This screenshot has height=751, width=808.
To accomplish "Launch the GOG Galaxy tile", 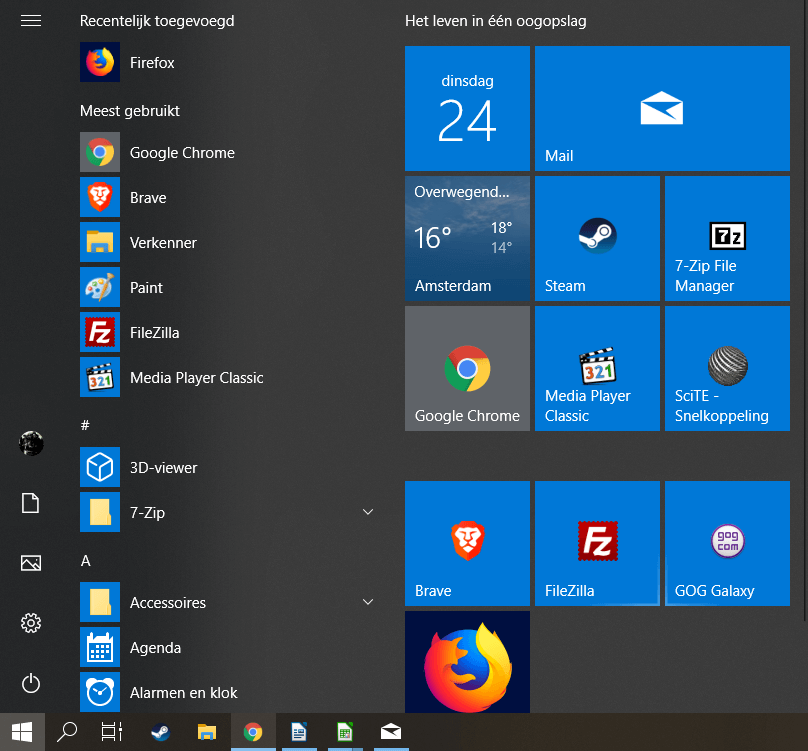I will [727, 543].
